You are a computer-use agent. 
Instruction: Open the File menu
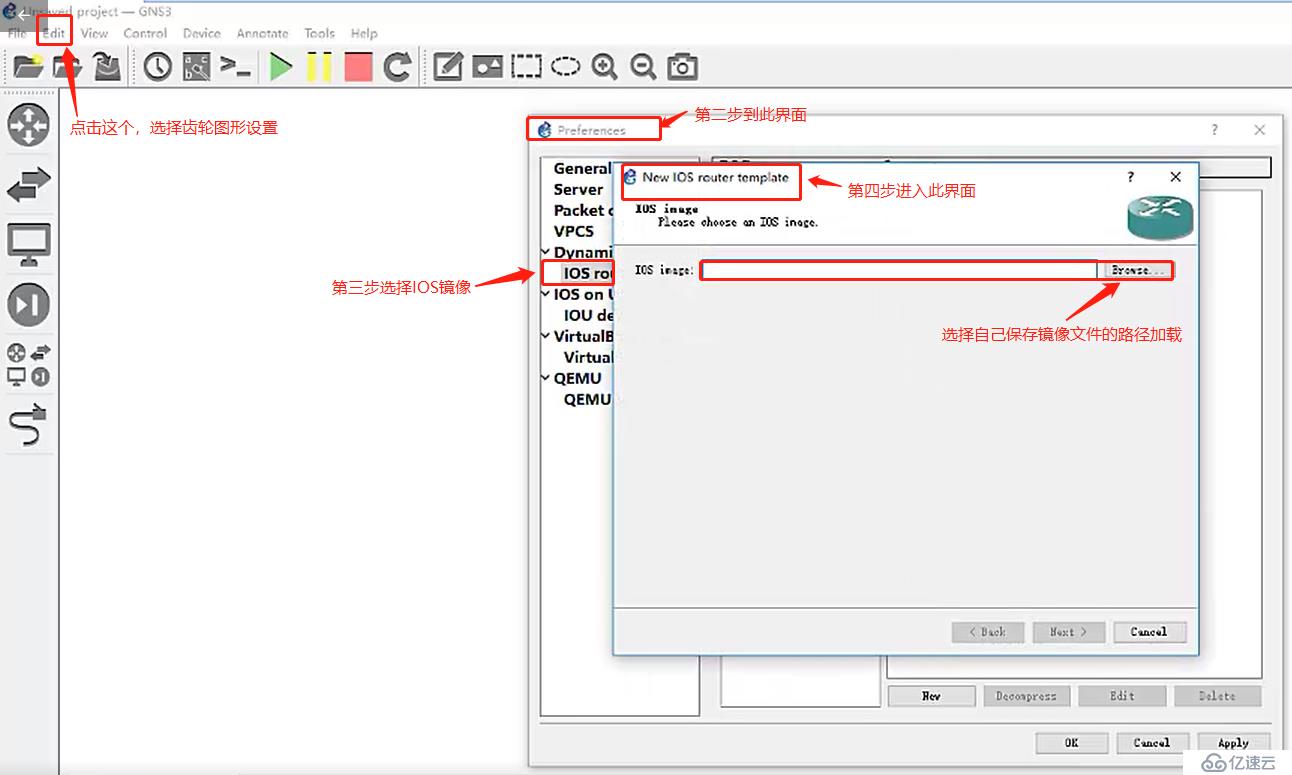(17, 33)
